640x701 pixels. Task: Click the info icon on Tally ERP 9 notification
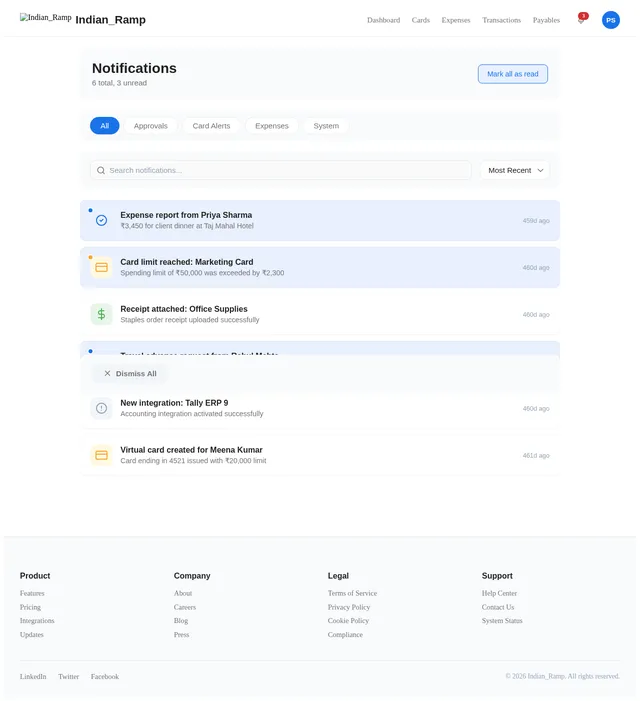pos(101,408)
